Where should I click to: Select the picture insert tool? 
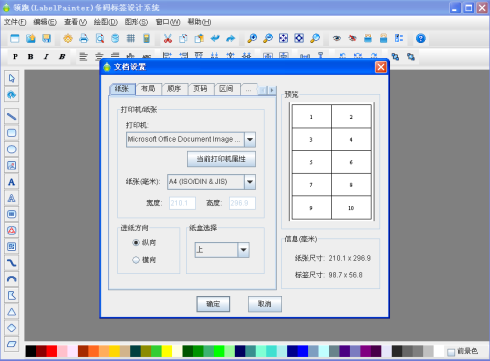pyautogui.click(x=12, y=165)
